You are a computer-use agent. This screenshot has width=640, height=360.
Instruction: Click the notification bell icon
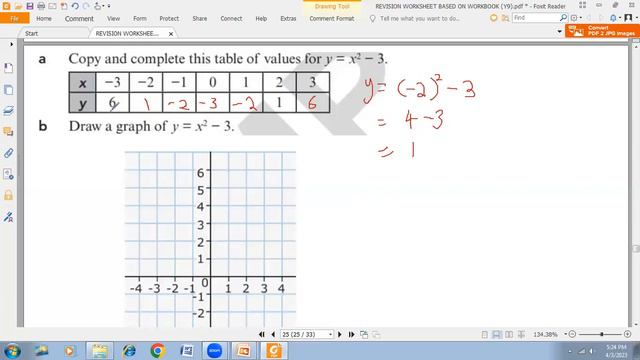point(613,18)
